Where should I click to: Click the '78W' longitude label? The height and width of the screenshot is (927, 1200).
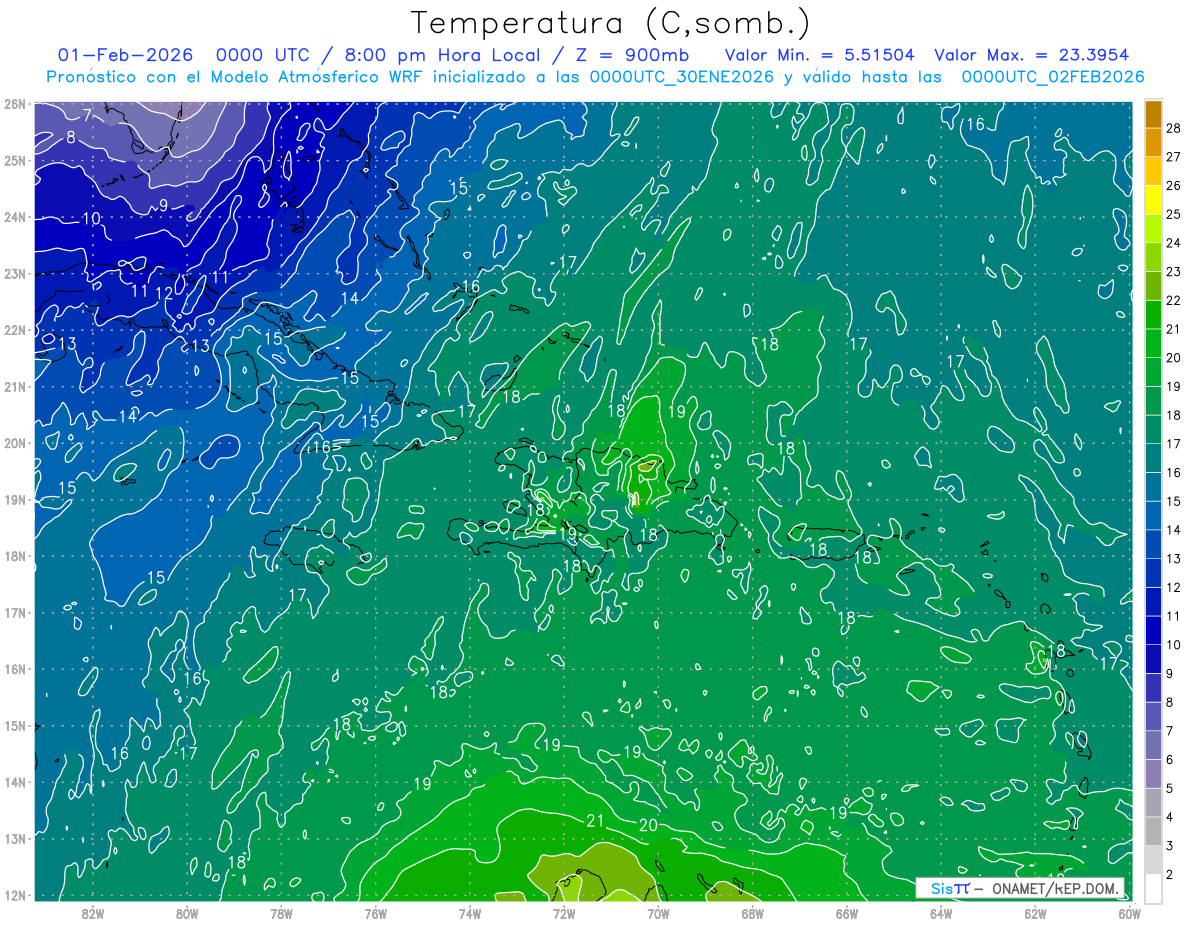click(x=281, y=913)
